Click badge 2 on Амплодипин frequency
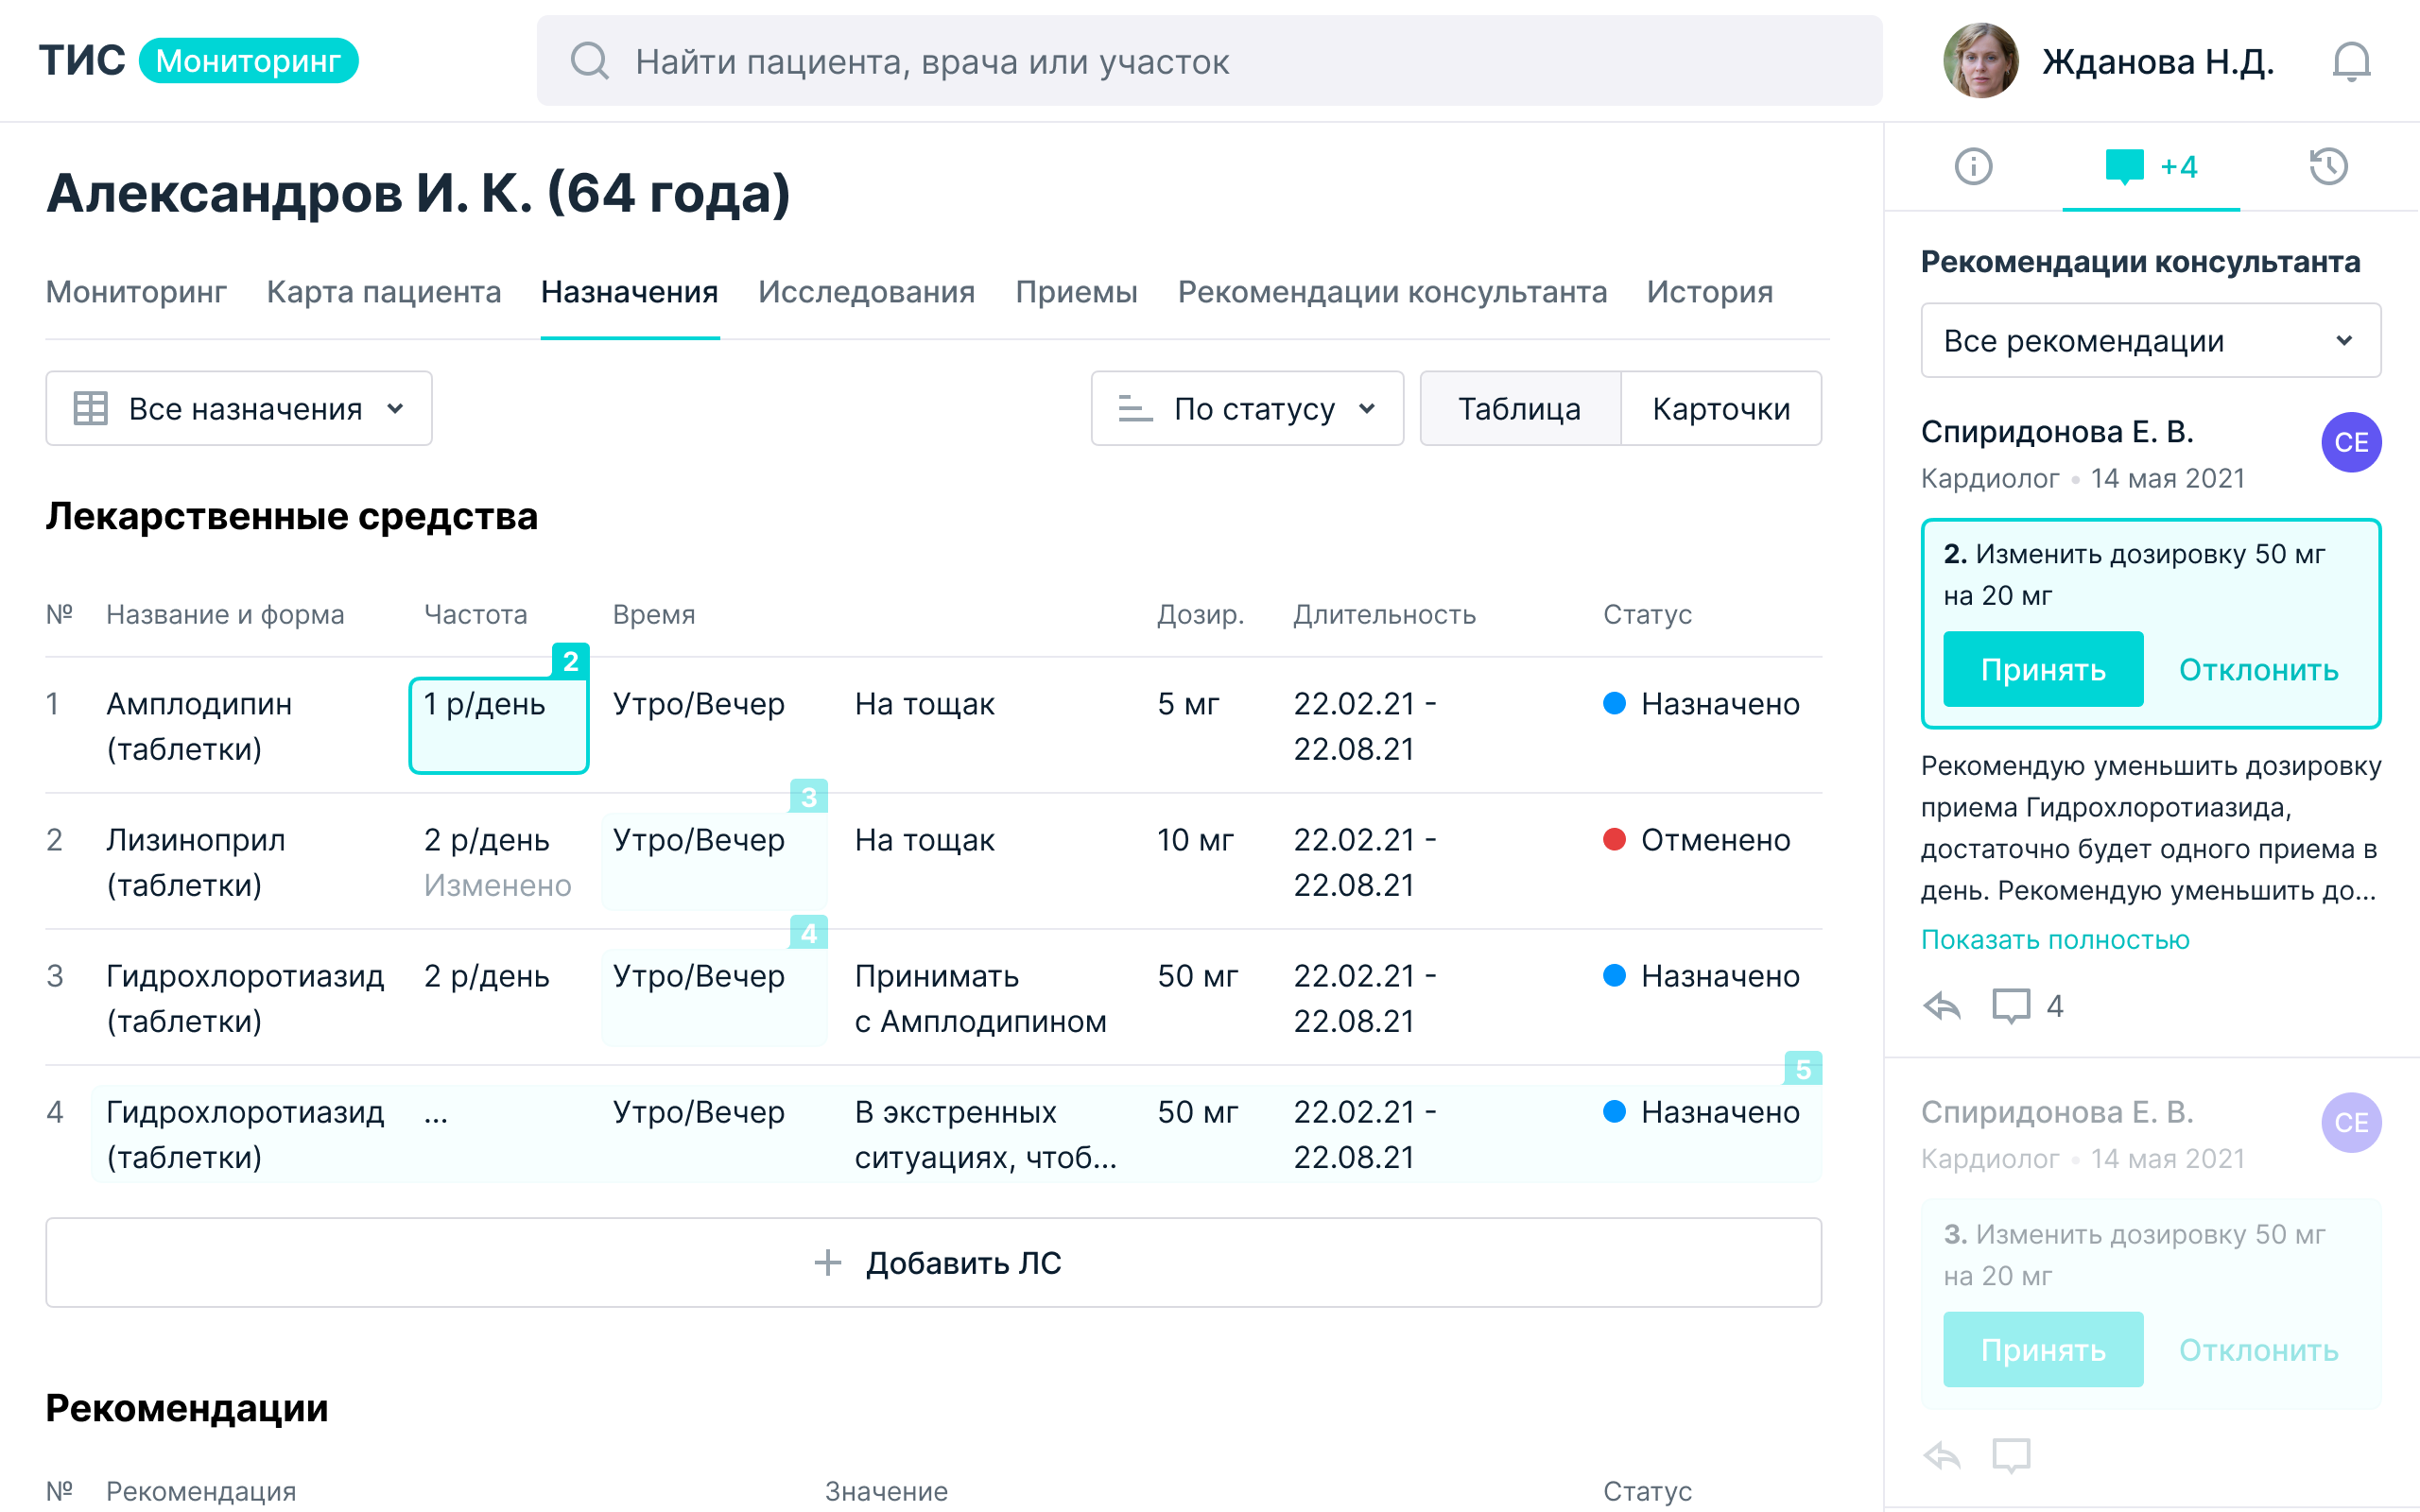Image resolution: width=2420 pixels, height=1512 pixels. pos(570,661)
